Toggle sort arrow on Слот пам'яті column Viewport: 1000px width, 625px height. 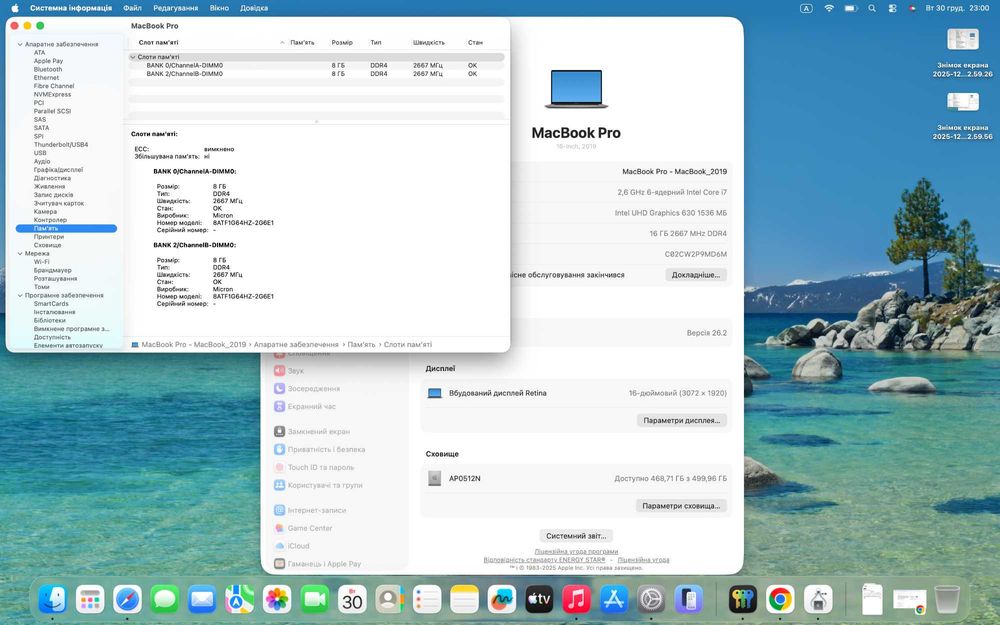pos(282,43)
